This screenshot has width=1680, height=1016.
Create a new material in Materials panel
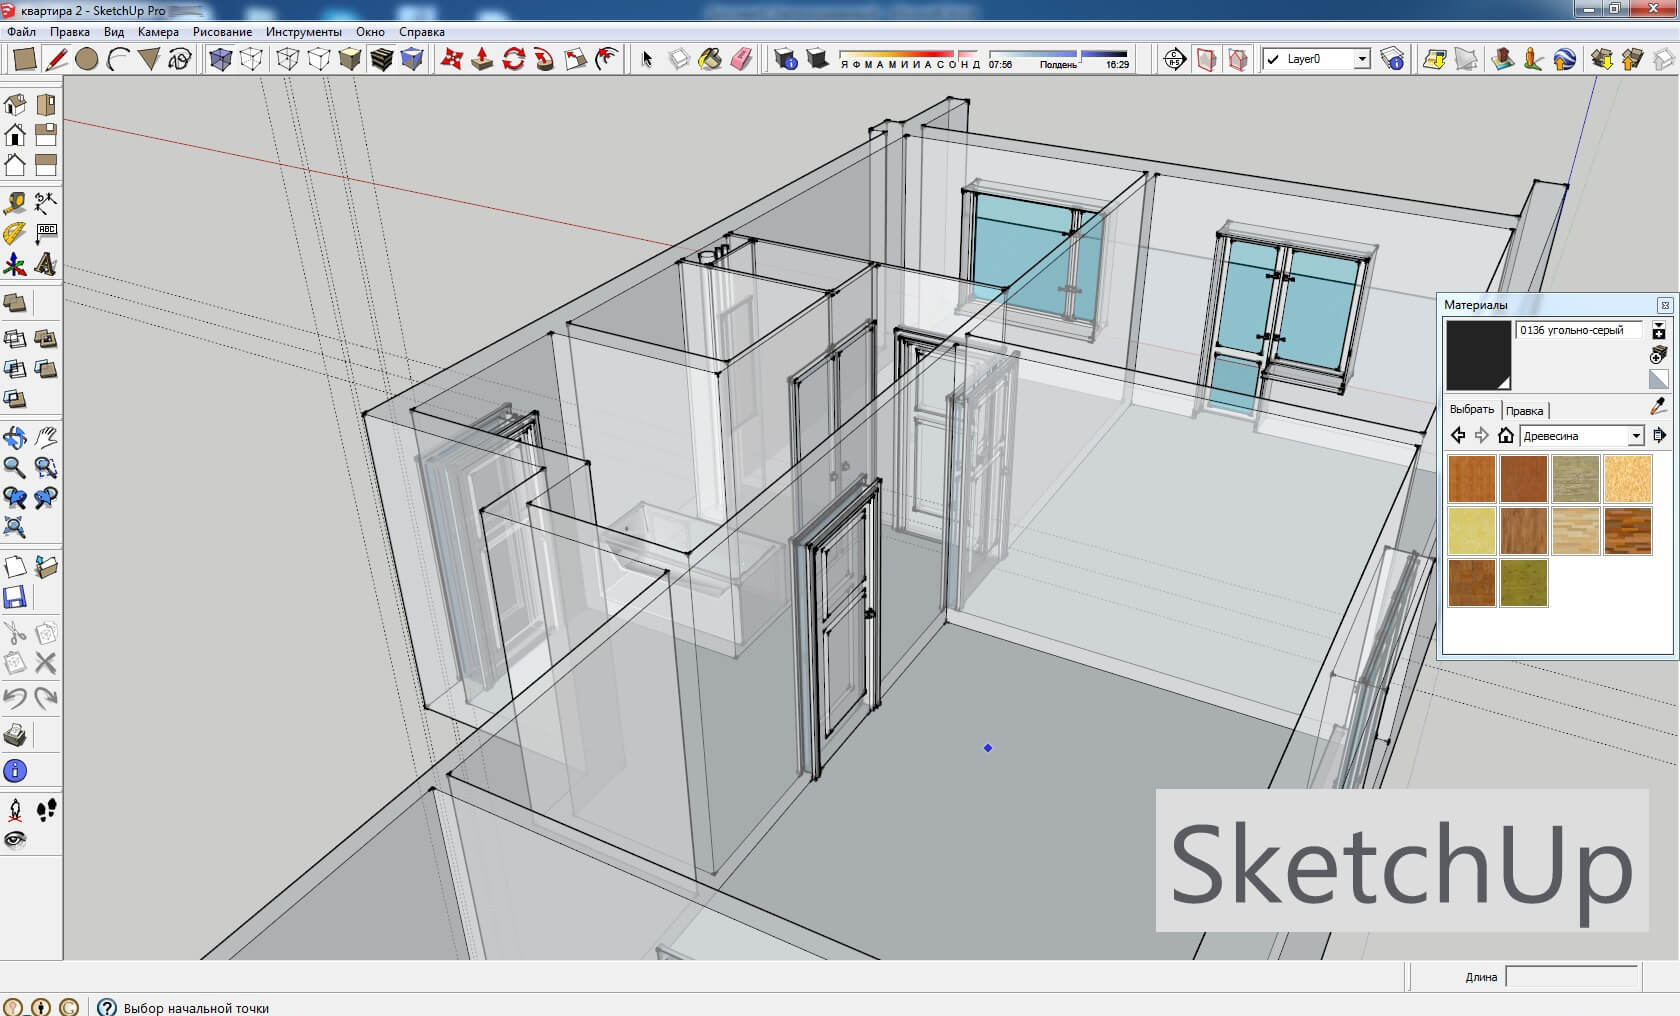click(1659, 334)
